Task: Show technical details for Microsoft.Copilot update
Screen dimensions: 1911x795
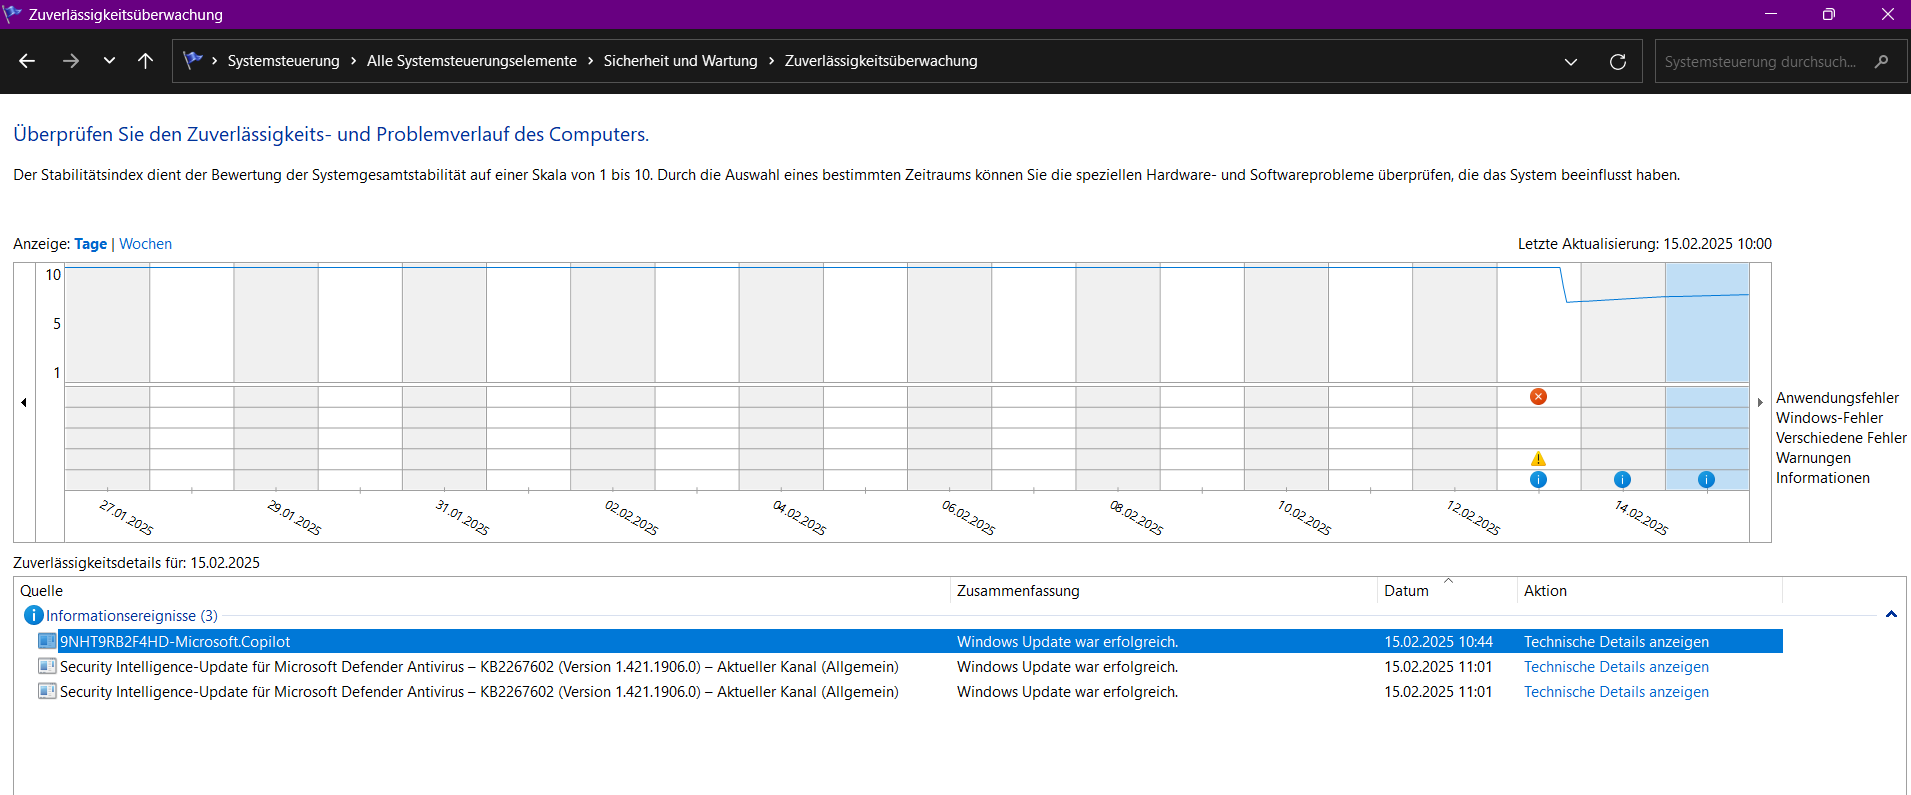Action: (x=1616, y=642)
